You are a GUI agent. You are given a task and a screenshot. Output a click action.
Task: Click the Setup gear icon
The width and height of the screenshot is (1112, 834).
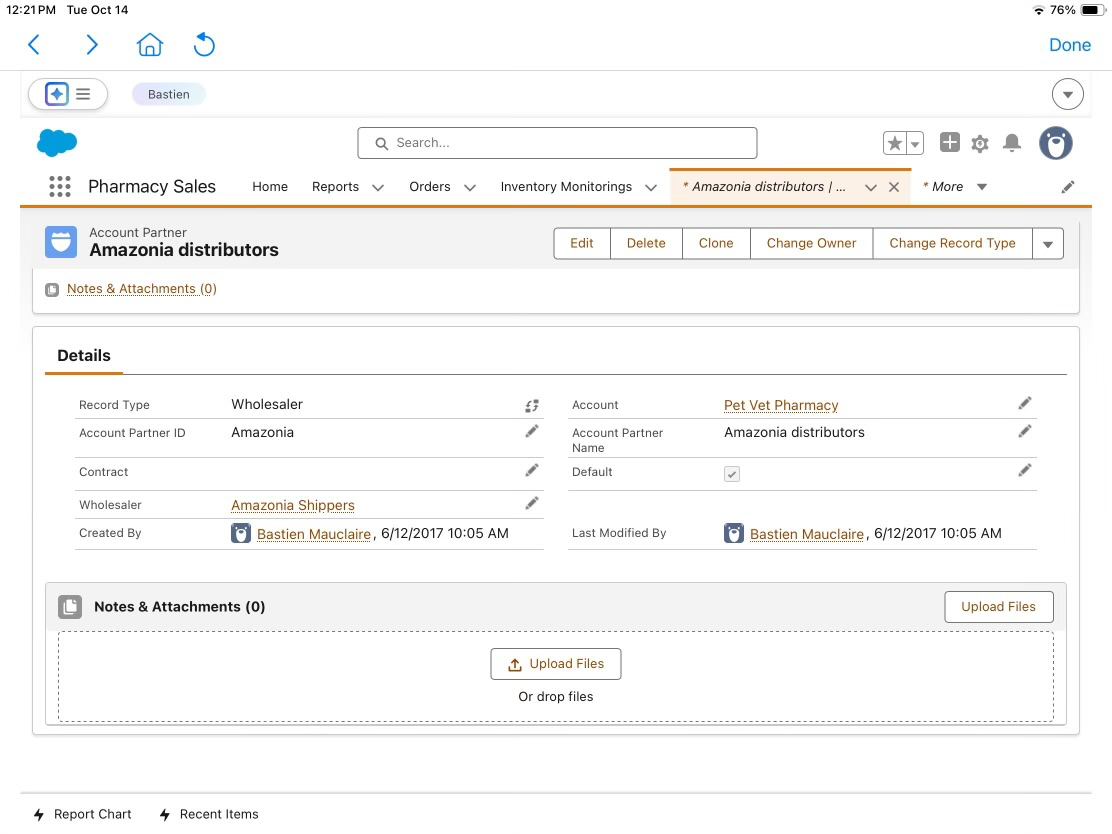point(980,144)
